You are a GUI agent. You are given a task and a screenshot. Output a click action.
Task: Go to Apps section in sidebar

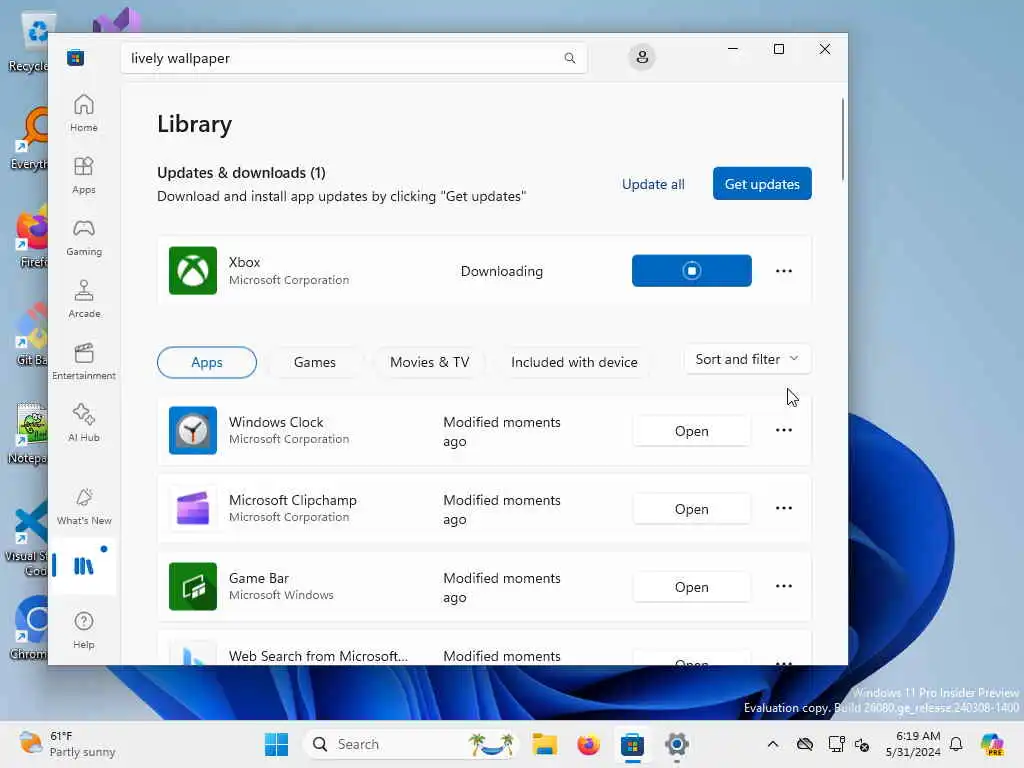coord(84,175)
